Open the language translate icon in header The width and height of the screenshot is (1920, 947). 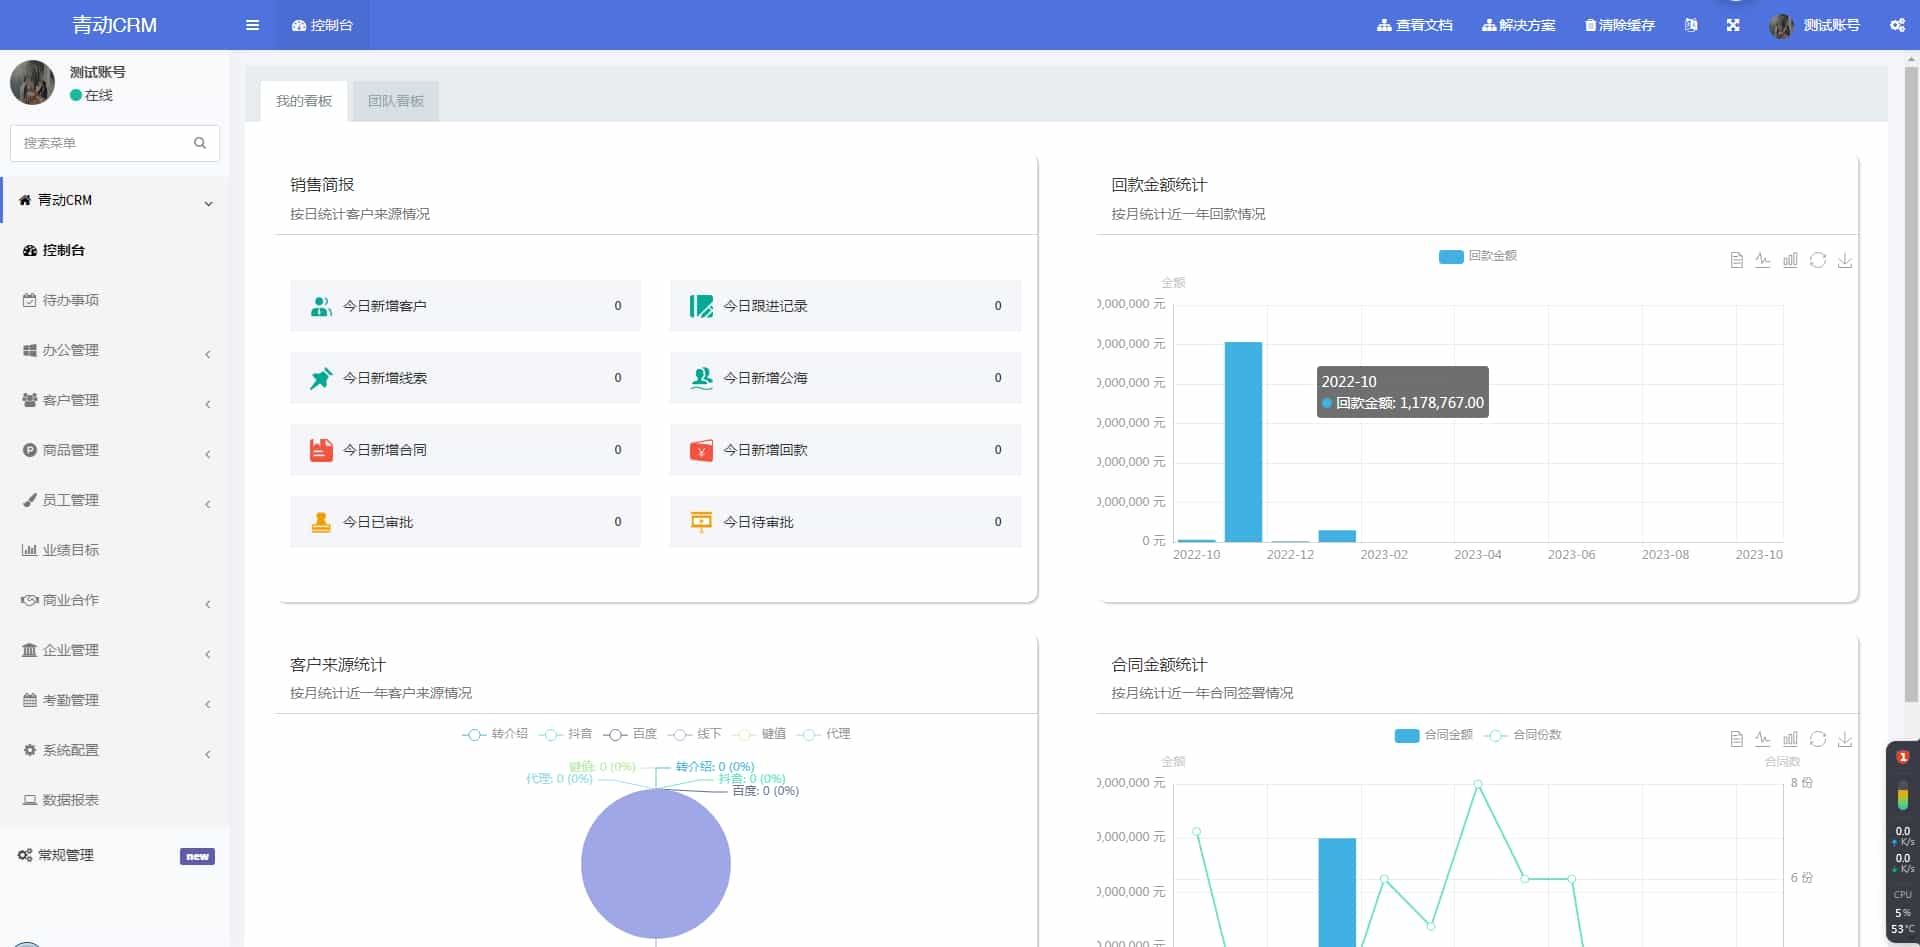point(1691,25)
